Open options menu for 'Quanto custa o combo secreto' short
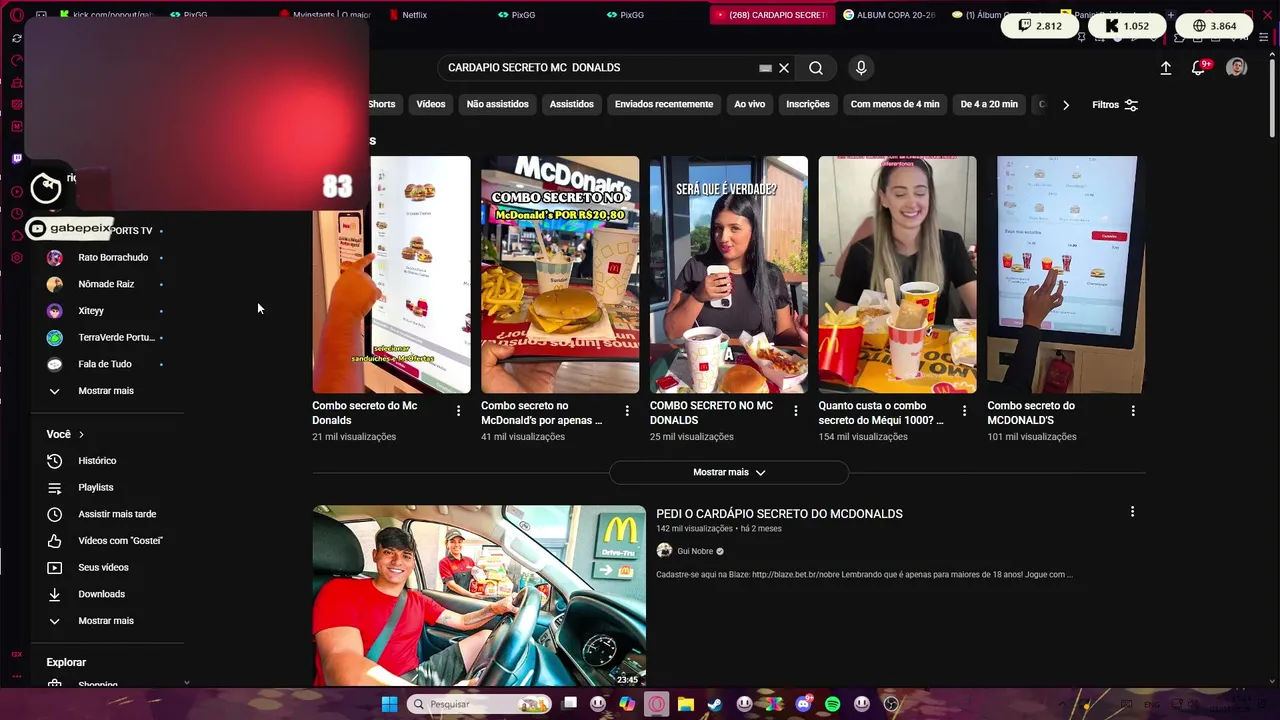Screen dimensions: 1280x720 click(964, 411)
